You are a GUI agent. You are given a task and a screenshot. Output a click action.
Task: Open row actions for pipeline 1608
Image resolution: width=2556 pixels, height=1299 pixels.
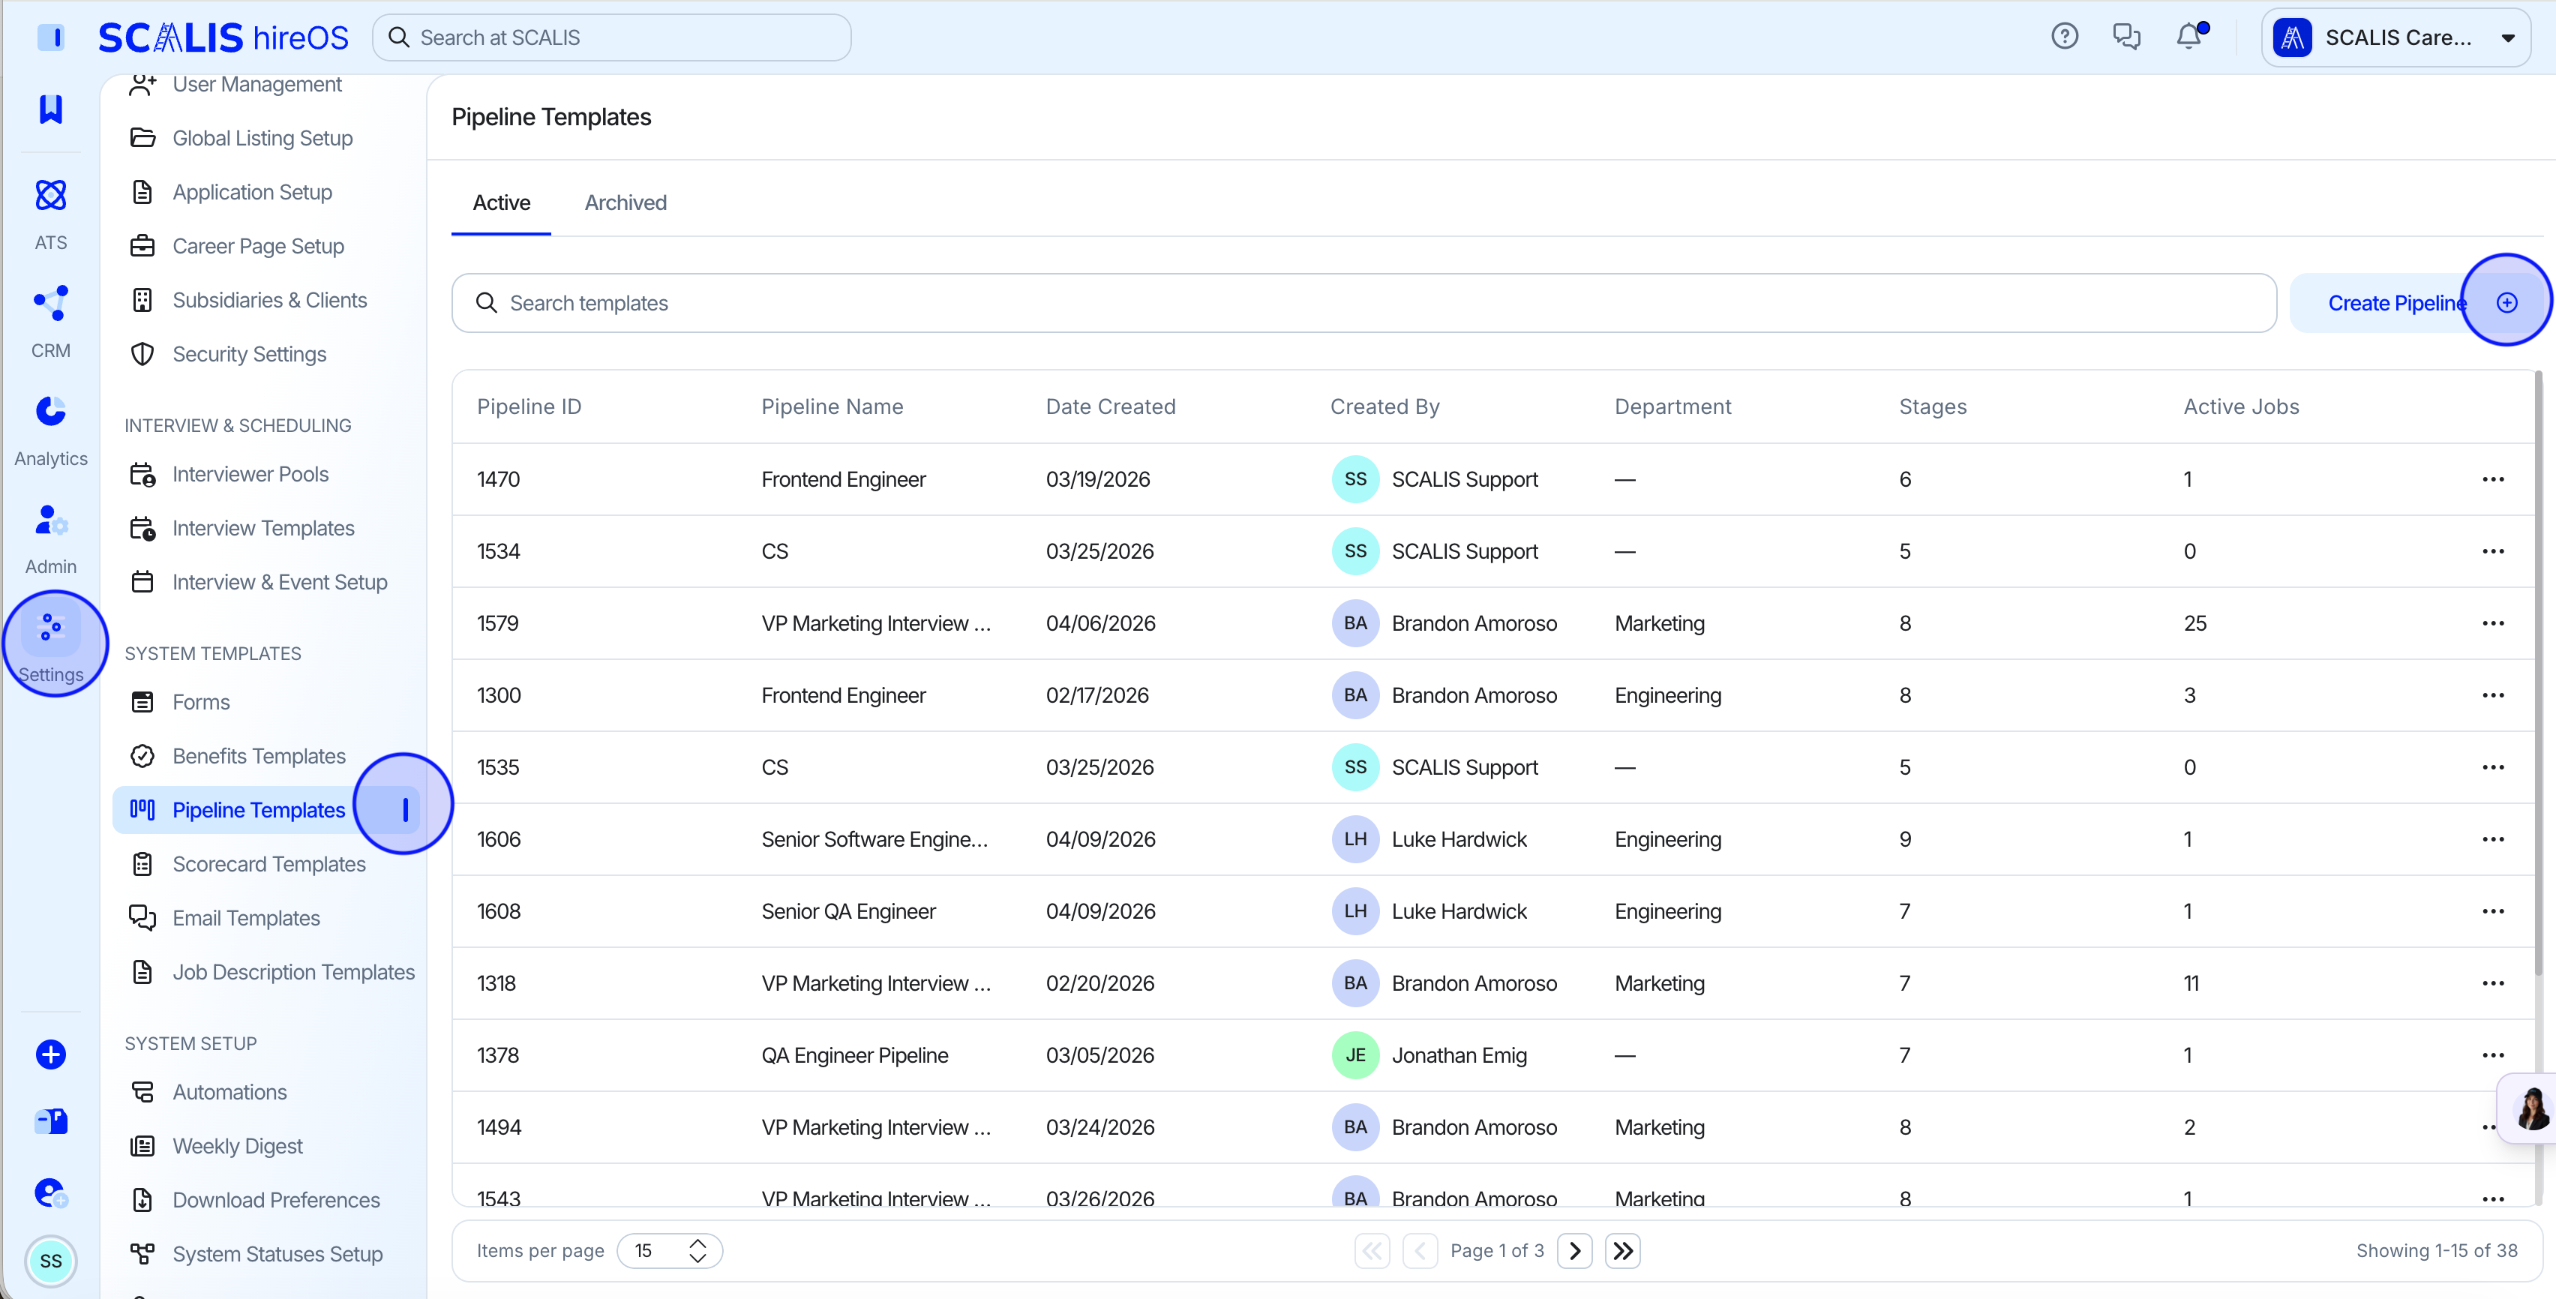2493,911
